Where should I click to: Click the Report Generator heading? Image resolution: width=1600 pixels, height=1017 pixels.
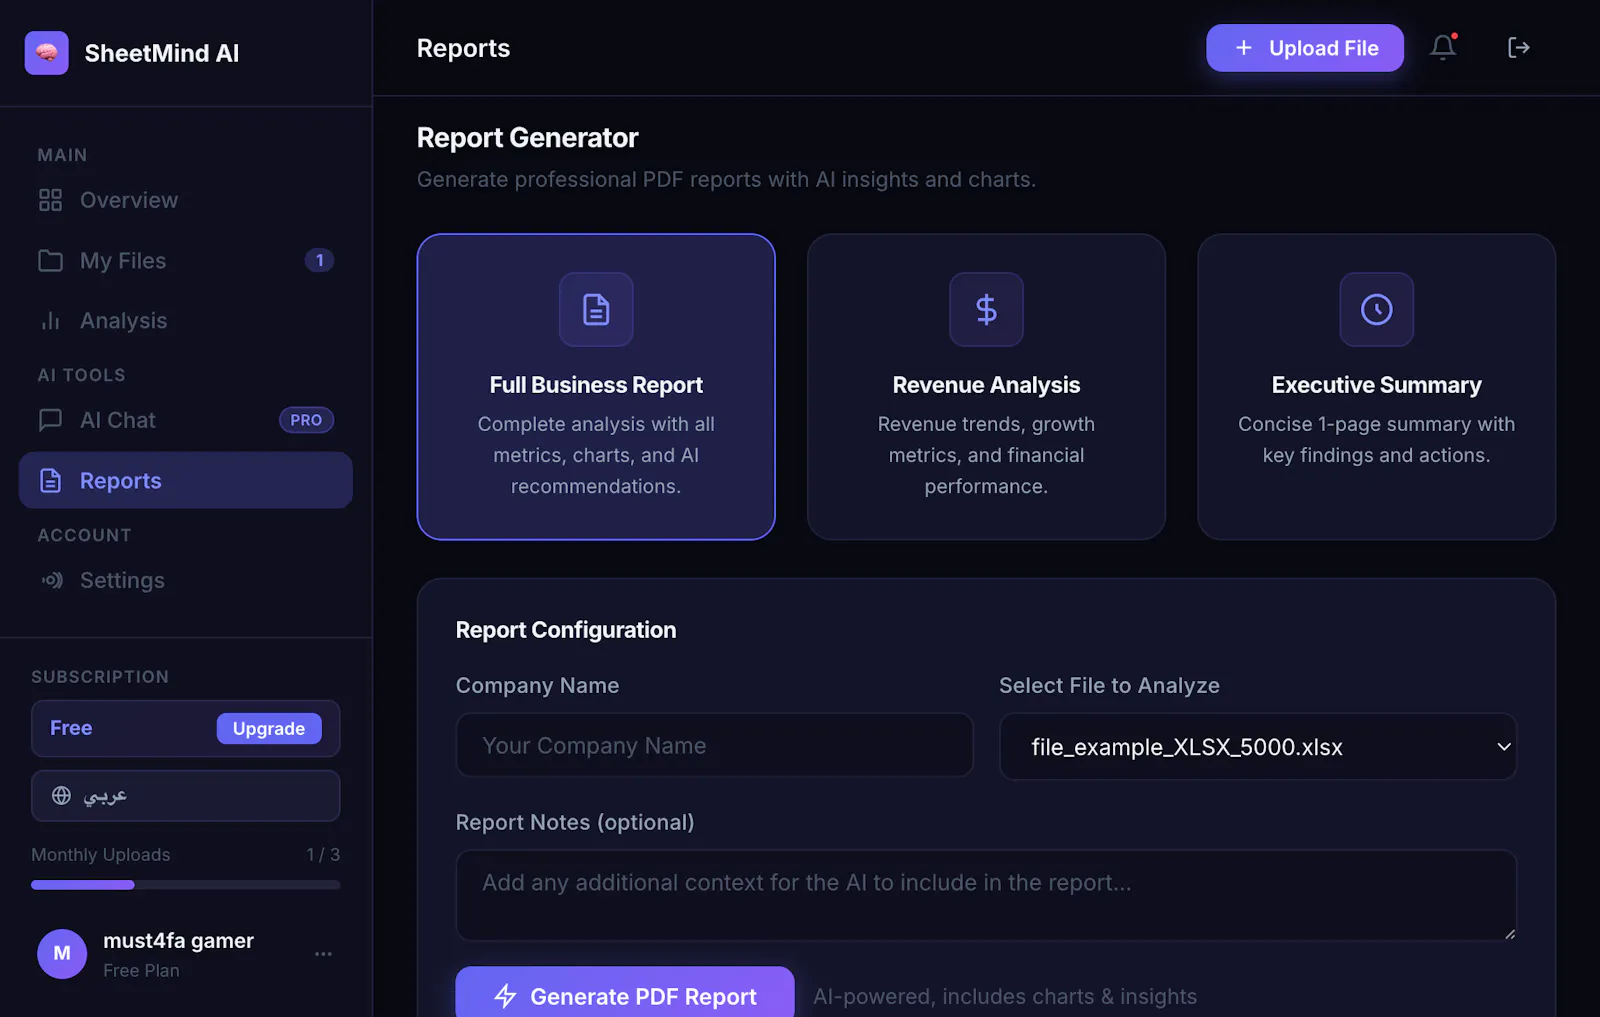click(527, 138)
